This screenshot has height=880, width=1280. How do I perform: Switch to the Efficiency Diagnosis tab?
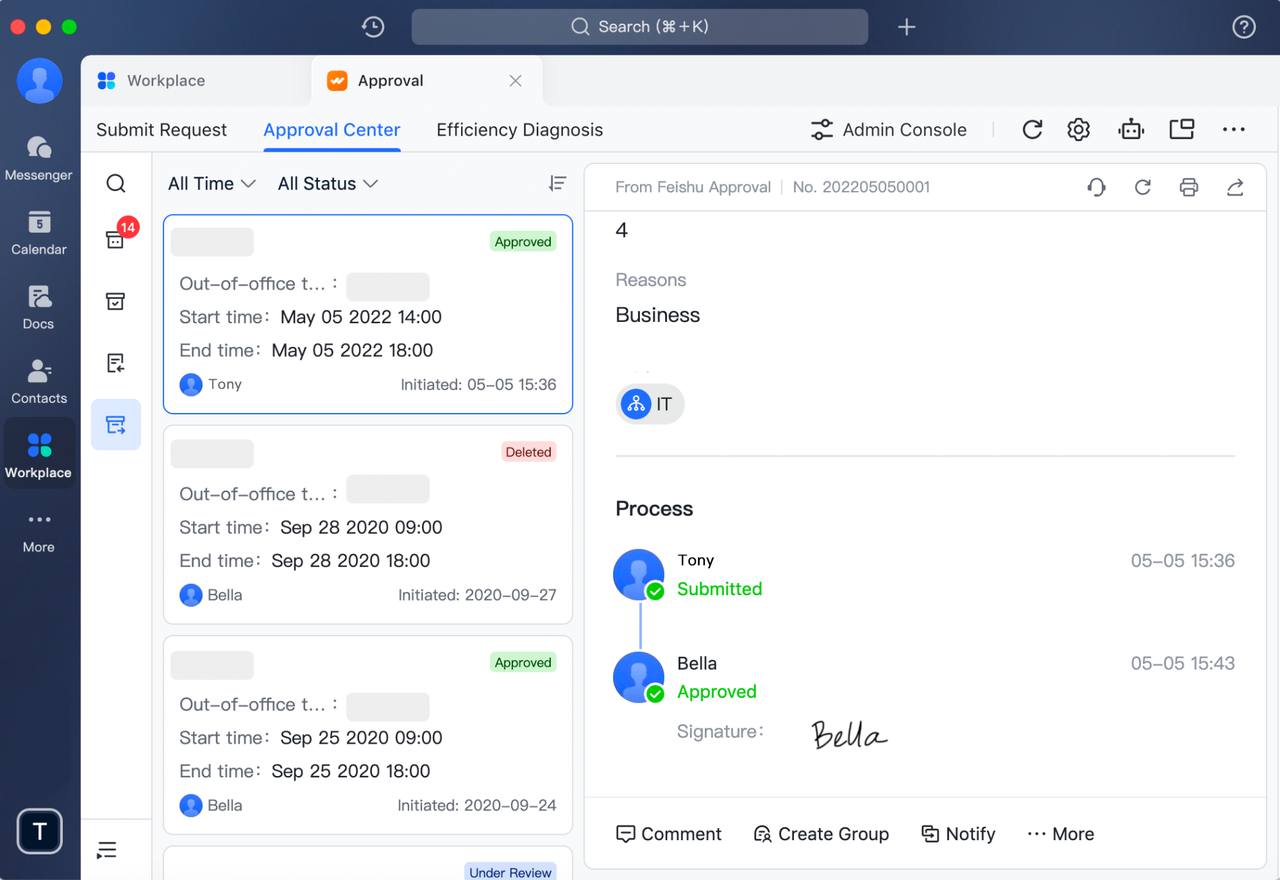click(519, 129)
